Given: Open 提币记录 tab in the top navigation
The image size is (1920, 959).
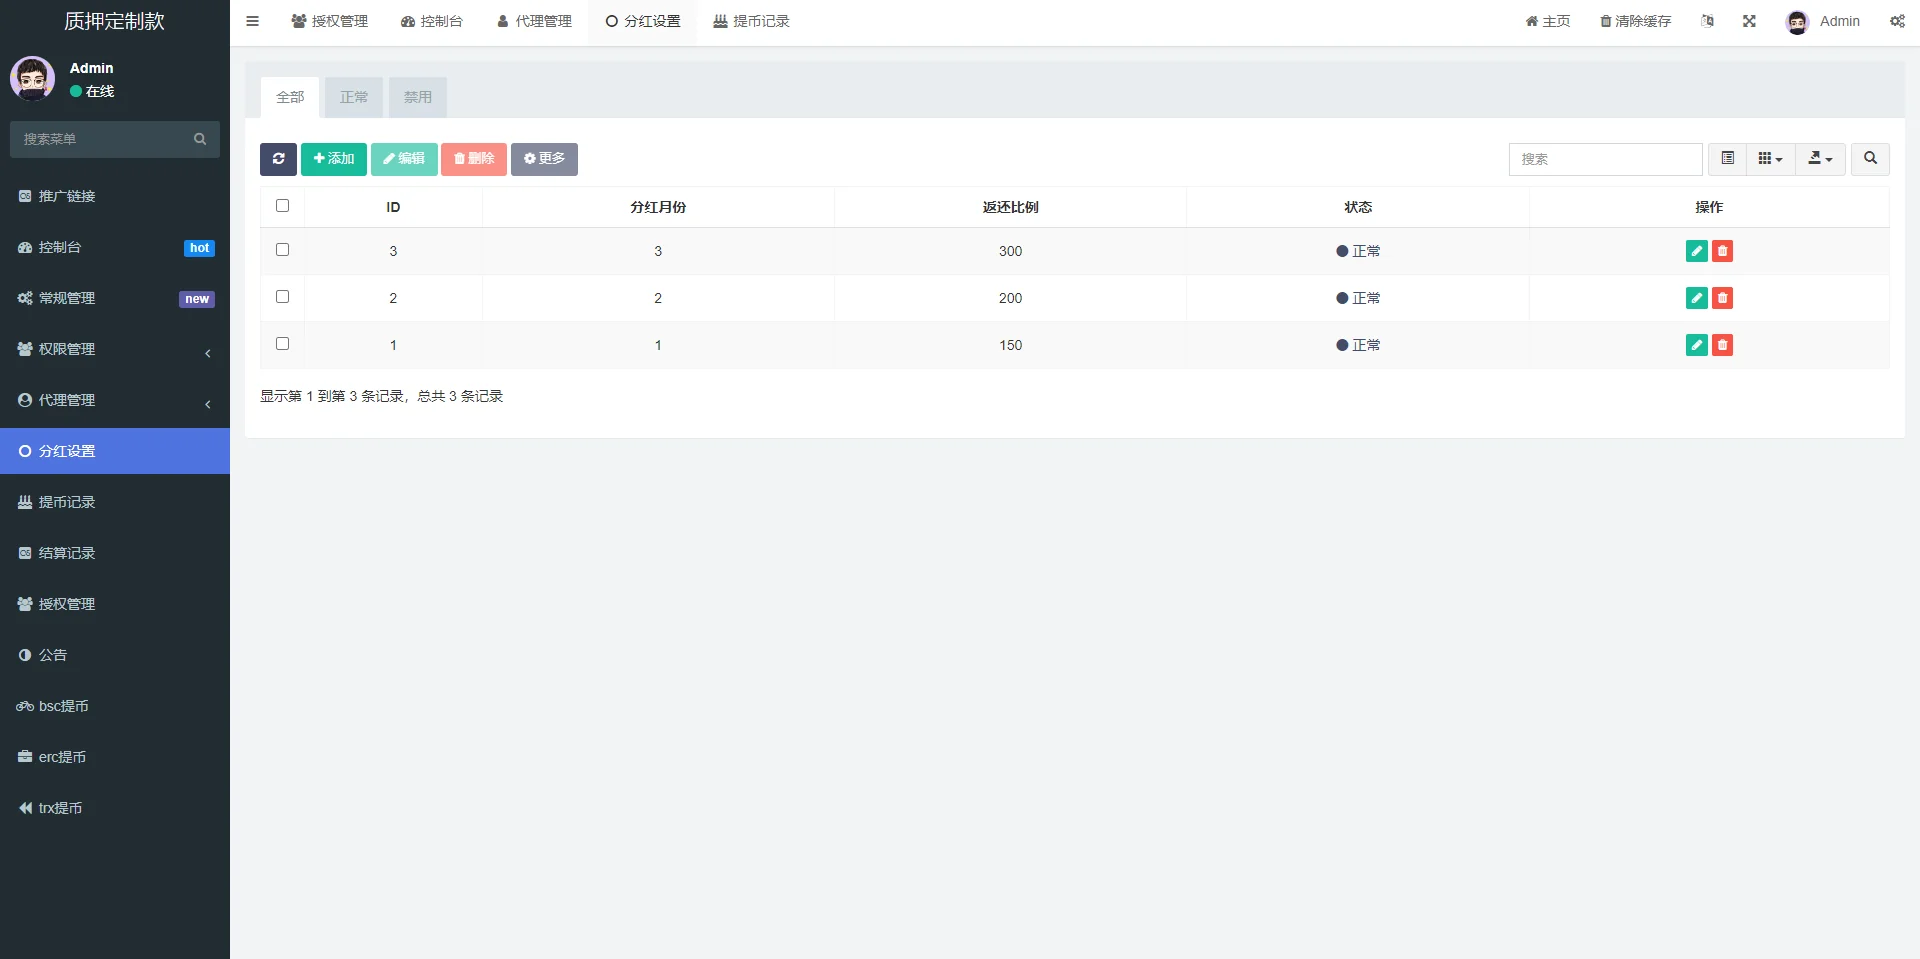Looking at the screenshot, I should (x=751, y=21).
